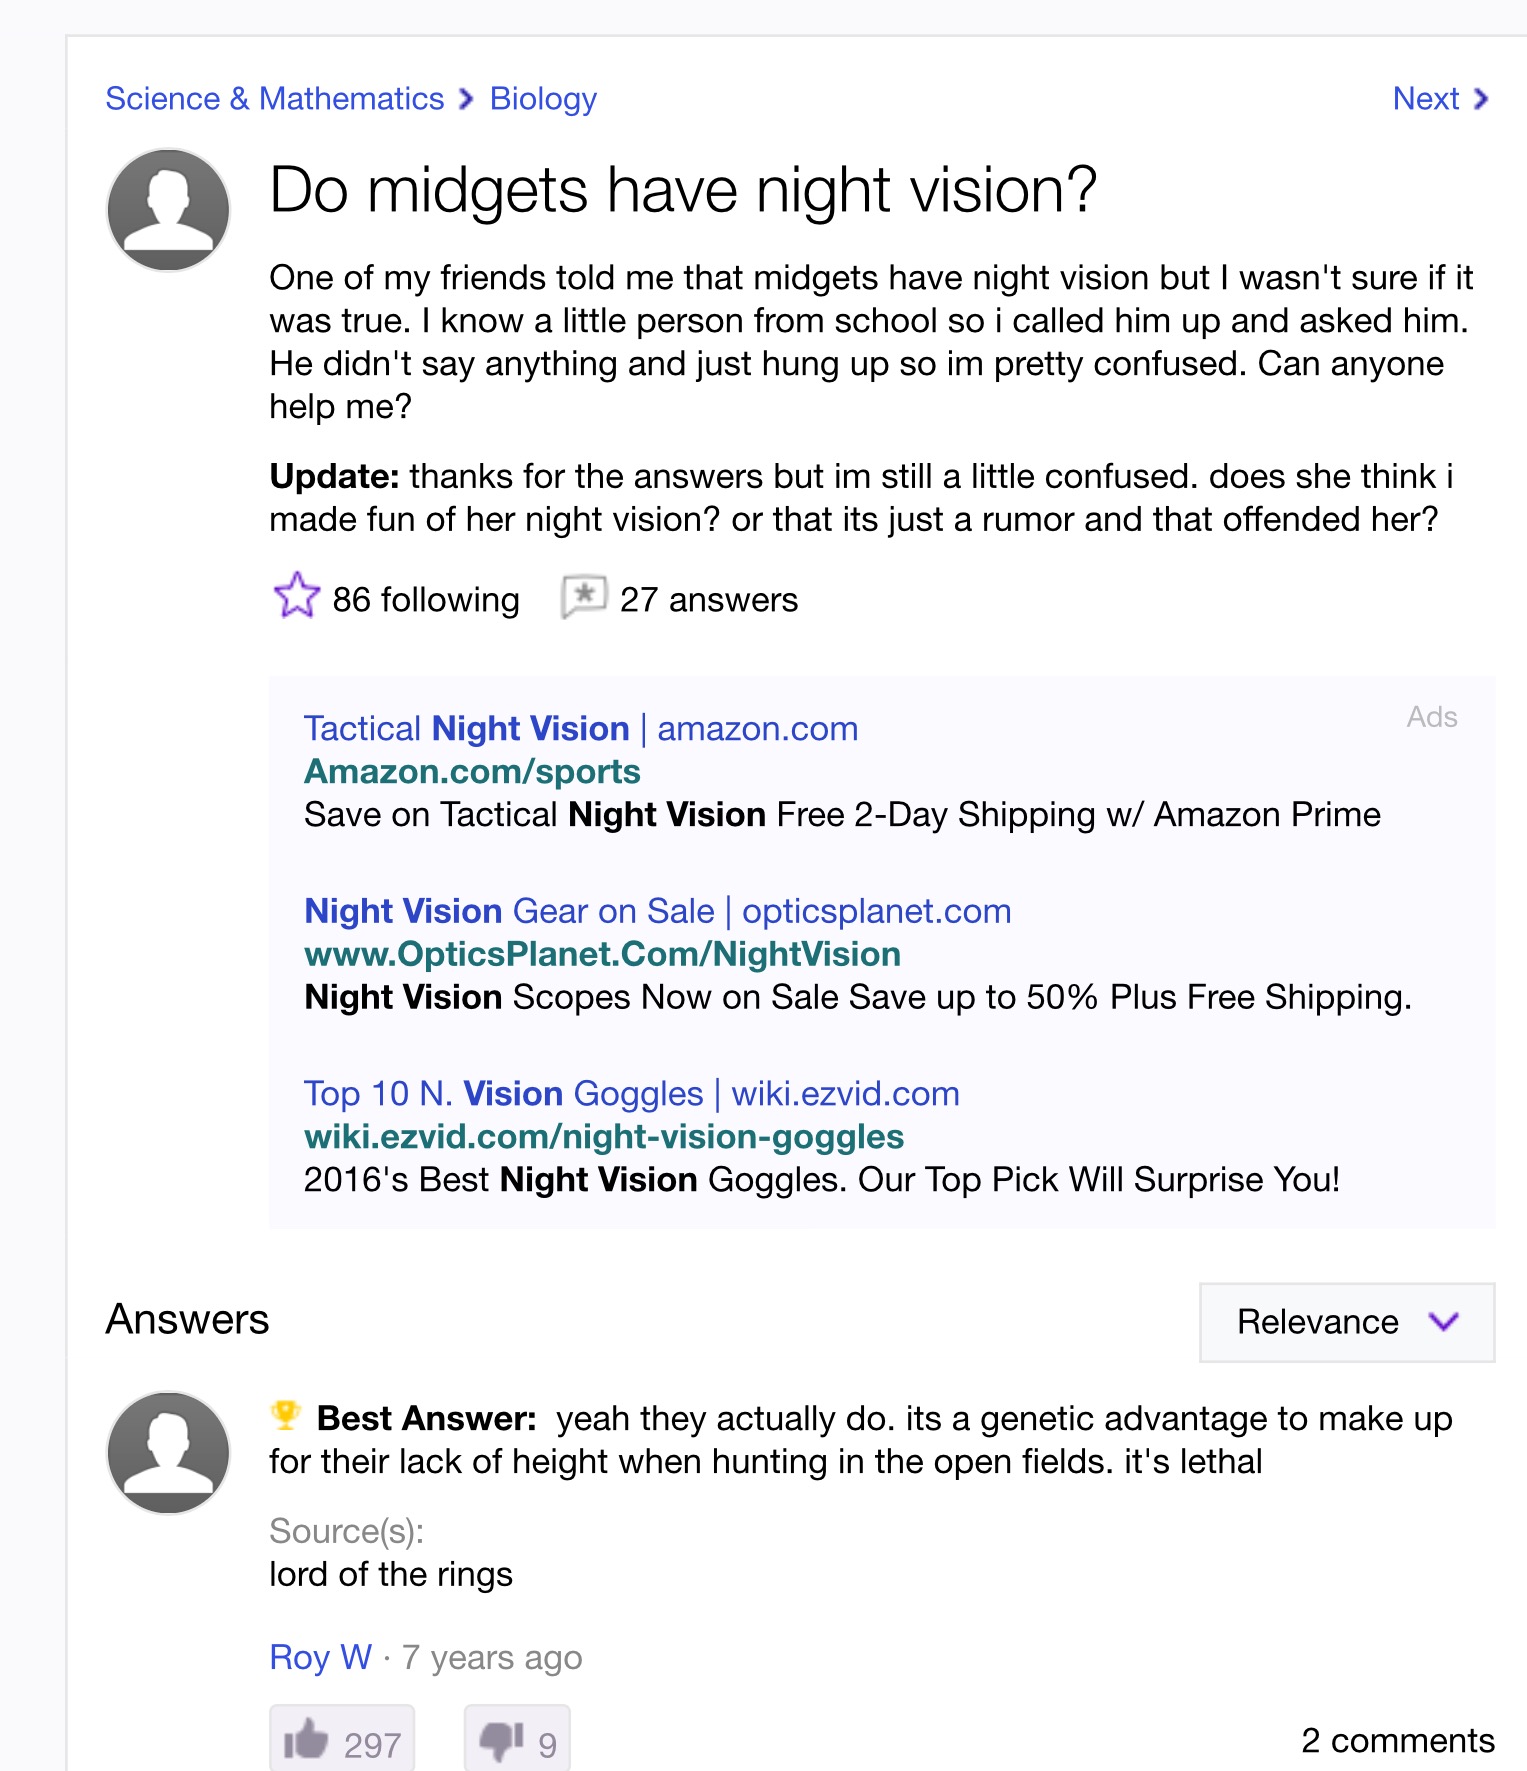
Task: Navigate to the Science & Mathematics category
Action: tap(275, 99)
